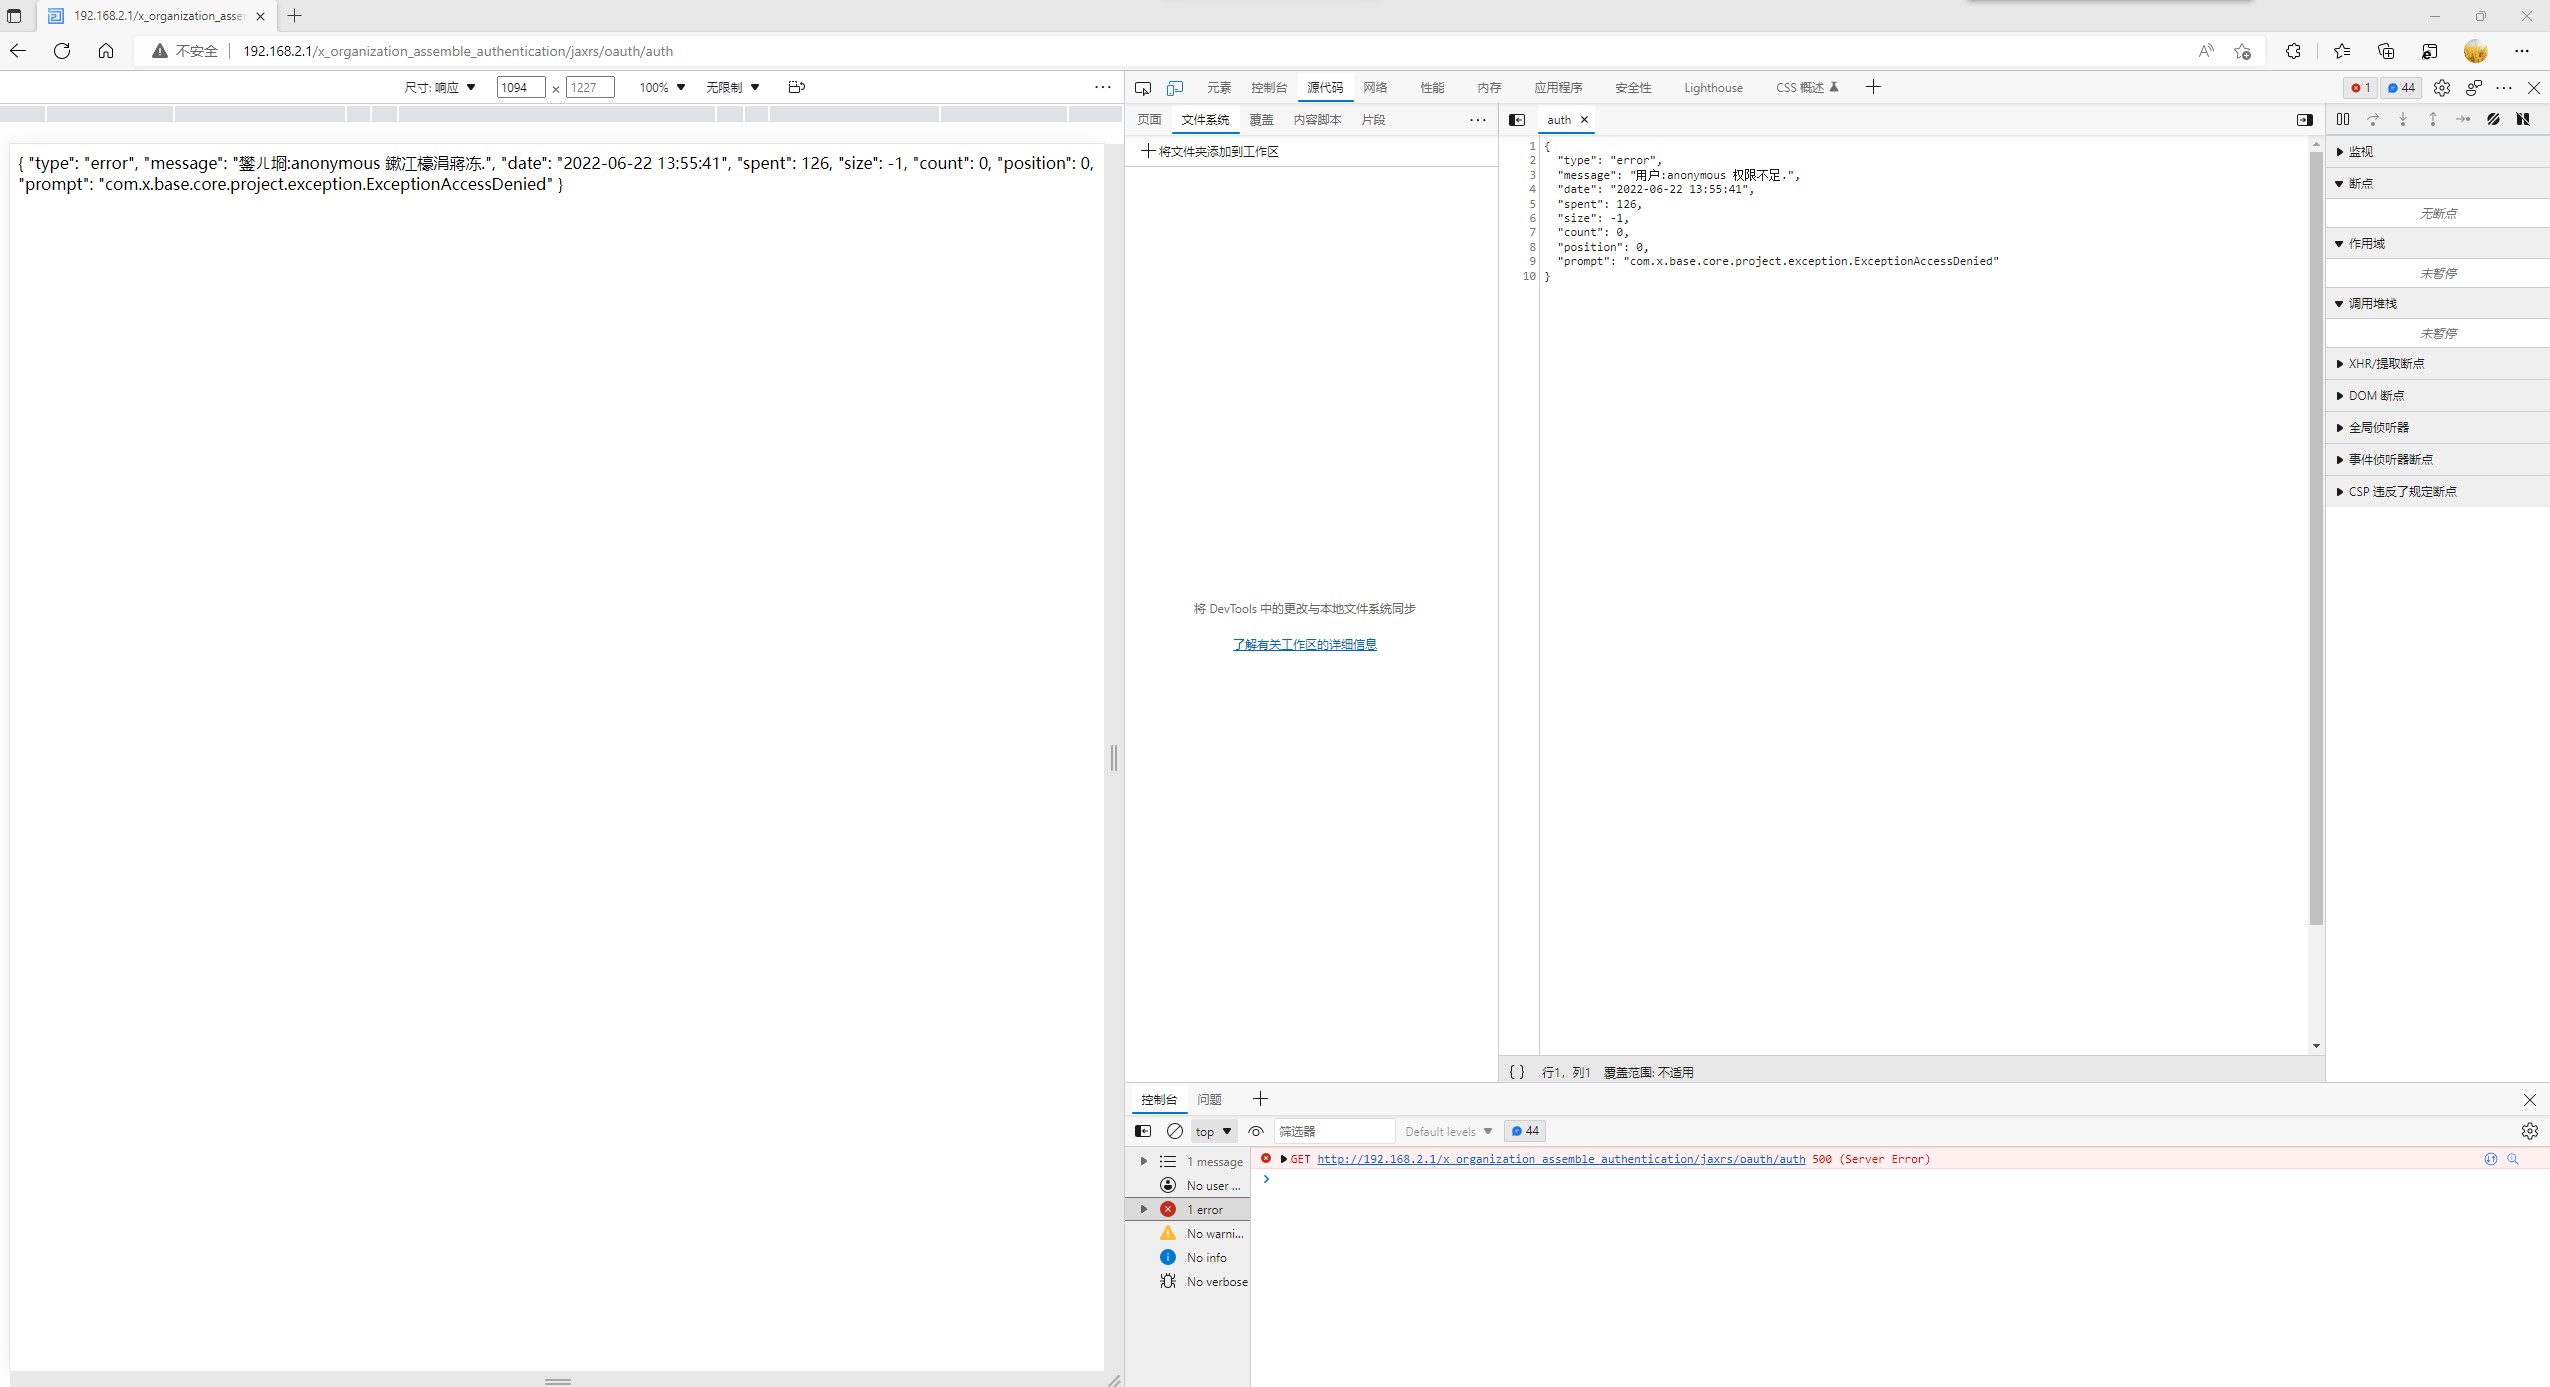Viewport: 2550px width, 1387px height.
Task: Open the DevTools settings gear
Action: 2441,88
